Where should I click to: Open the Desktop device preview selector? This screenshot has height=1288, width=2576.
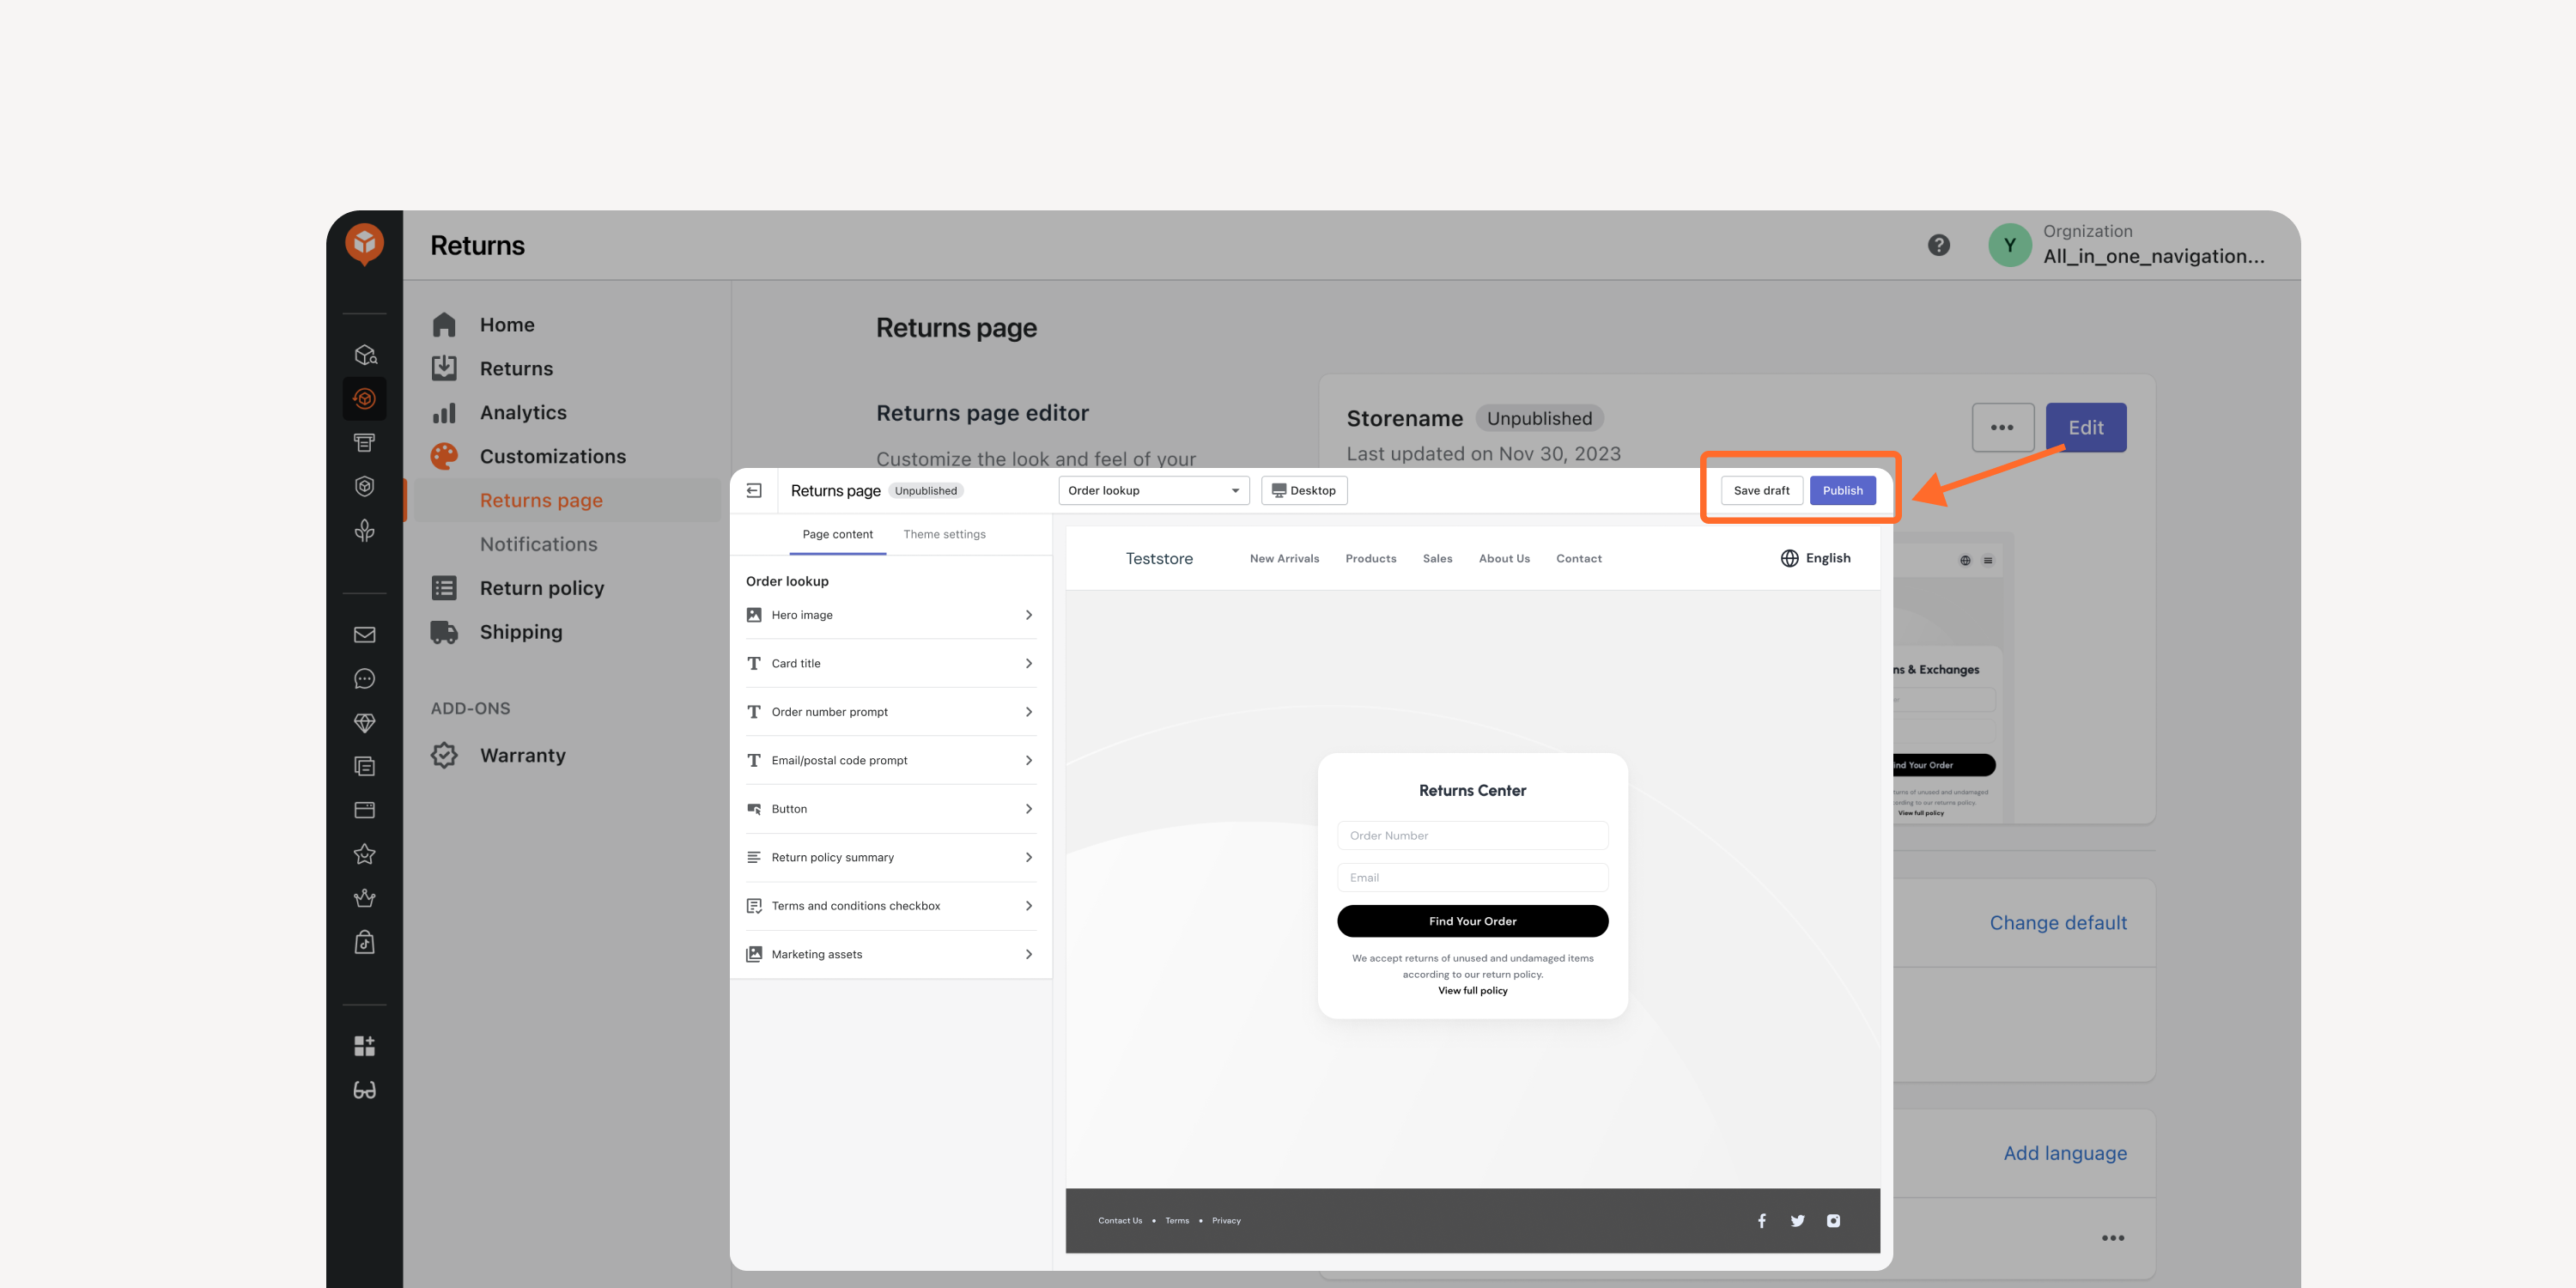(1304, 491)
